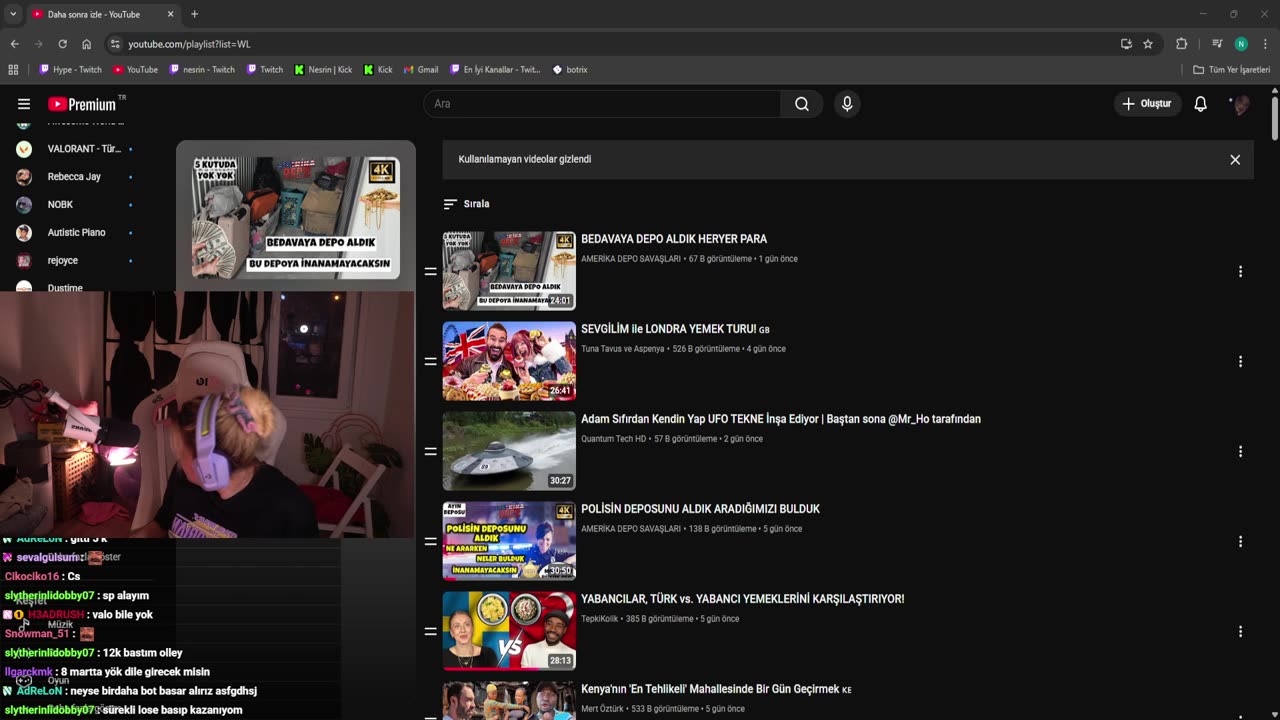This screenshot has width=1280, height=720.
Task: Open the media controls icon in toolbar
Action: coord(1217,44)
